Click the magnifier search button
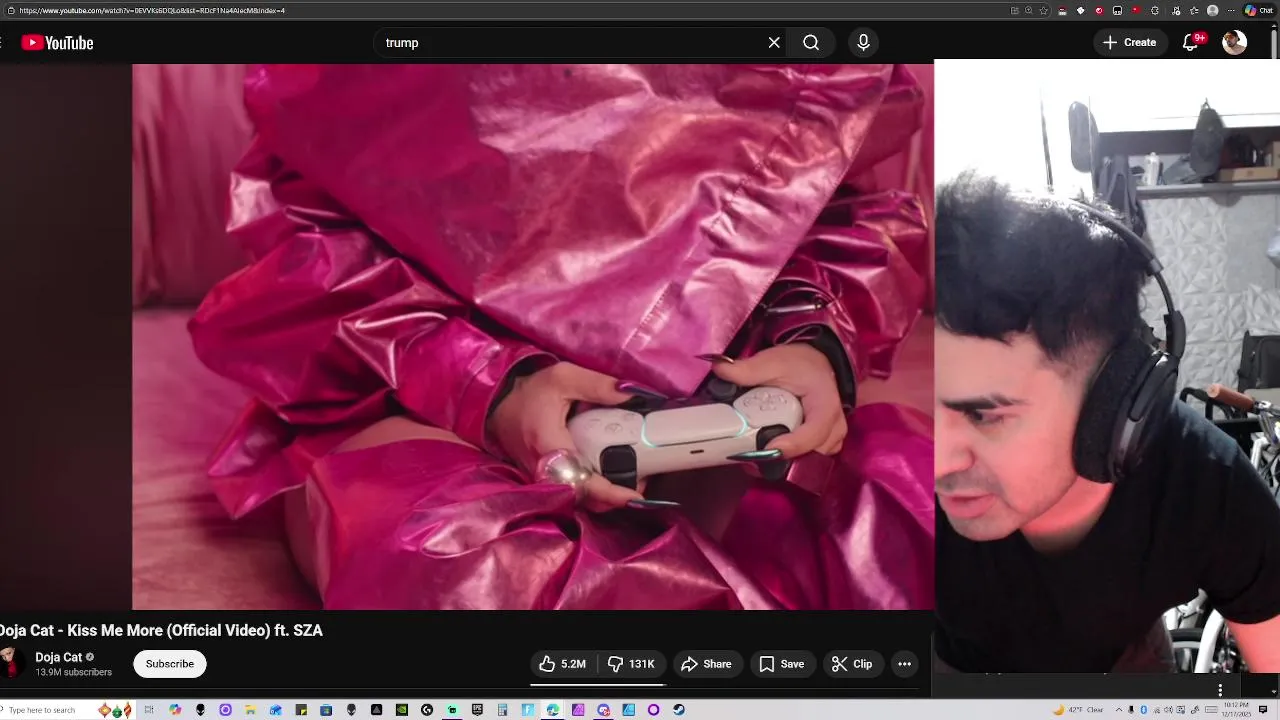This screenshot has width=1280, height=720. point(811,43)
